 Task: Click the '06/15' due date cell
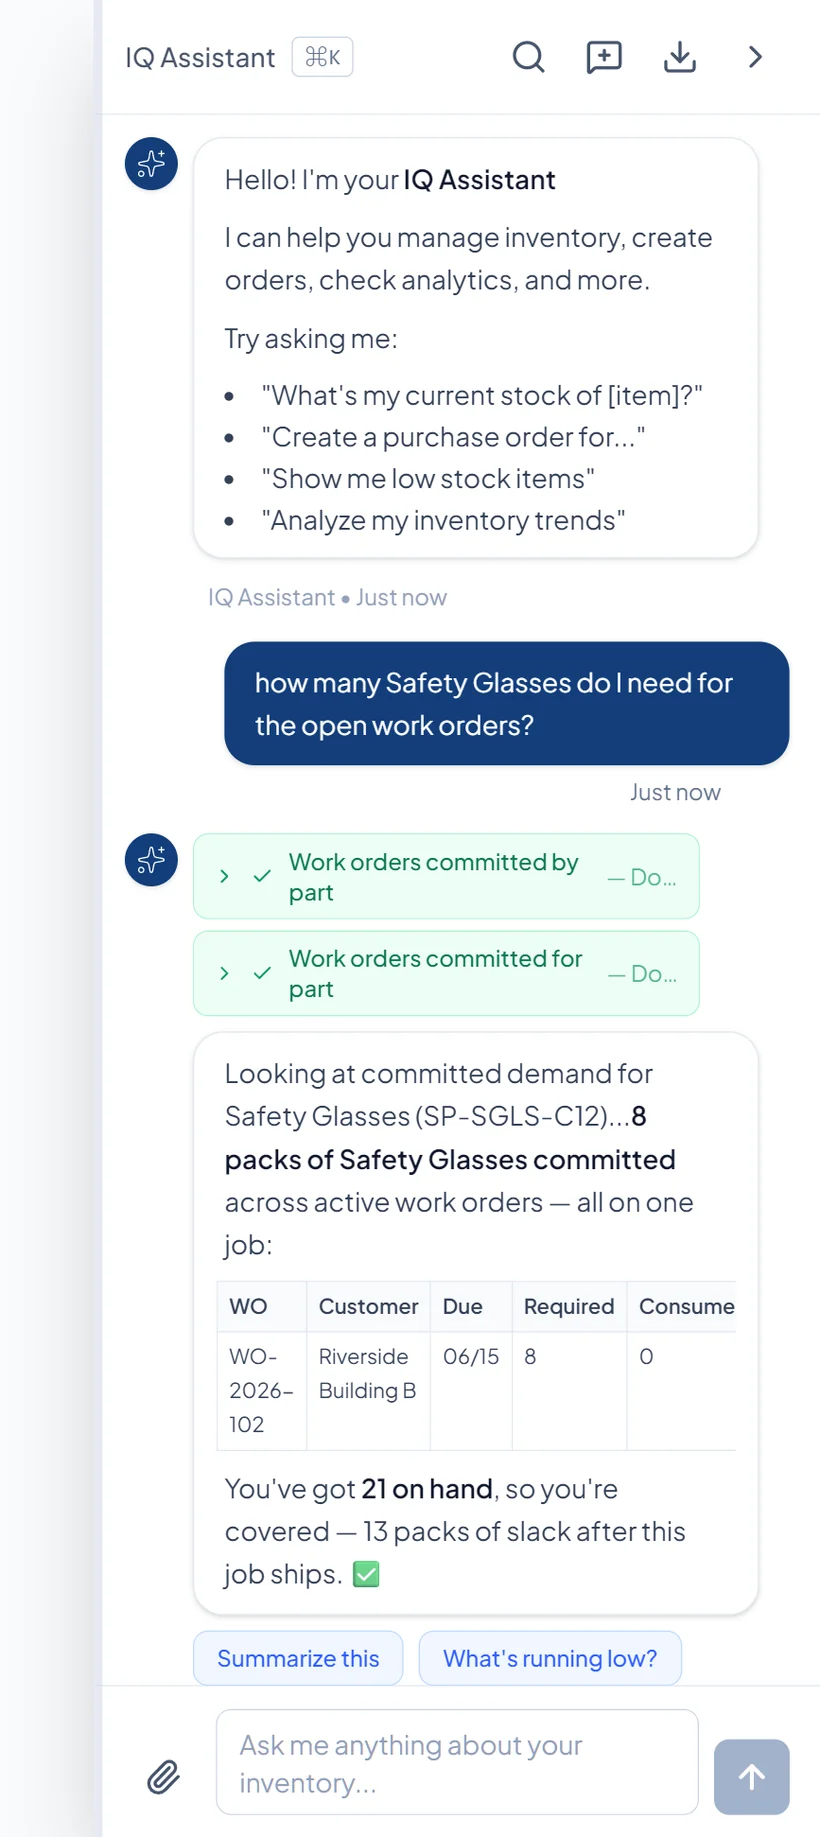(x=471, y=1390)
